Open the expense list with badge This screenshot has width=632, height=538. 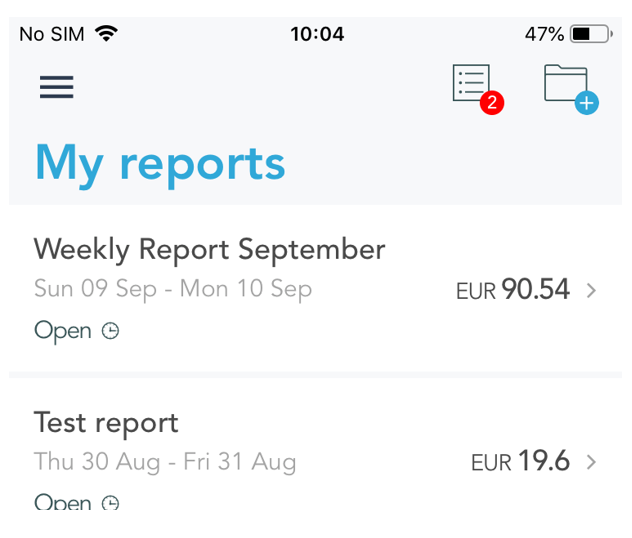coord(471,83)
